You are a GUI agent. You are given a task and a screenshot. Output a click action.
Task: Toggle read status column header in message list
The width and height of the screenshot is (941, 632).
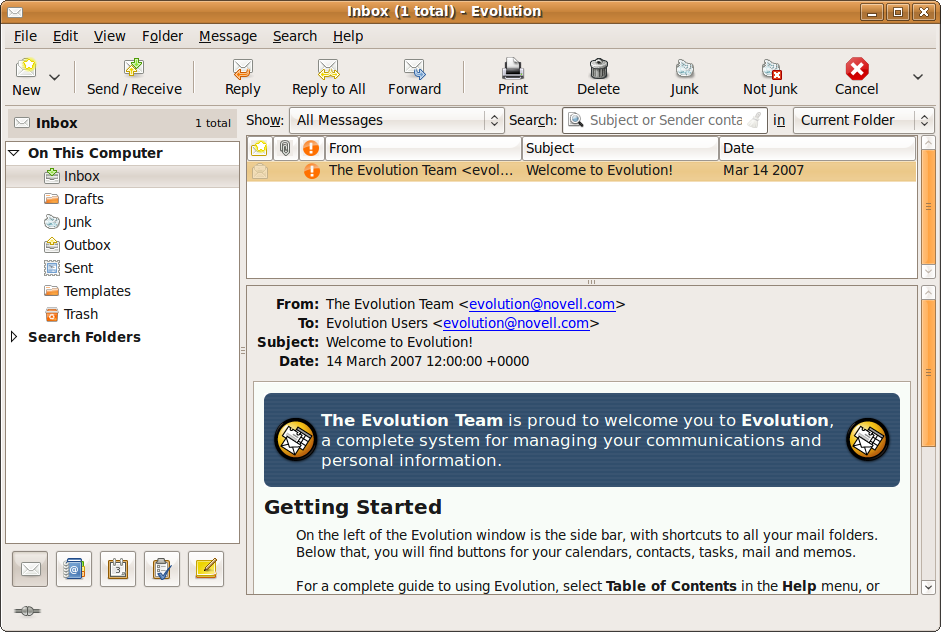(x=260, y=148)
